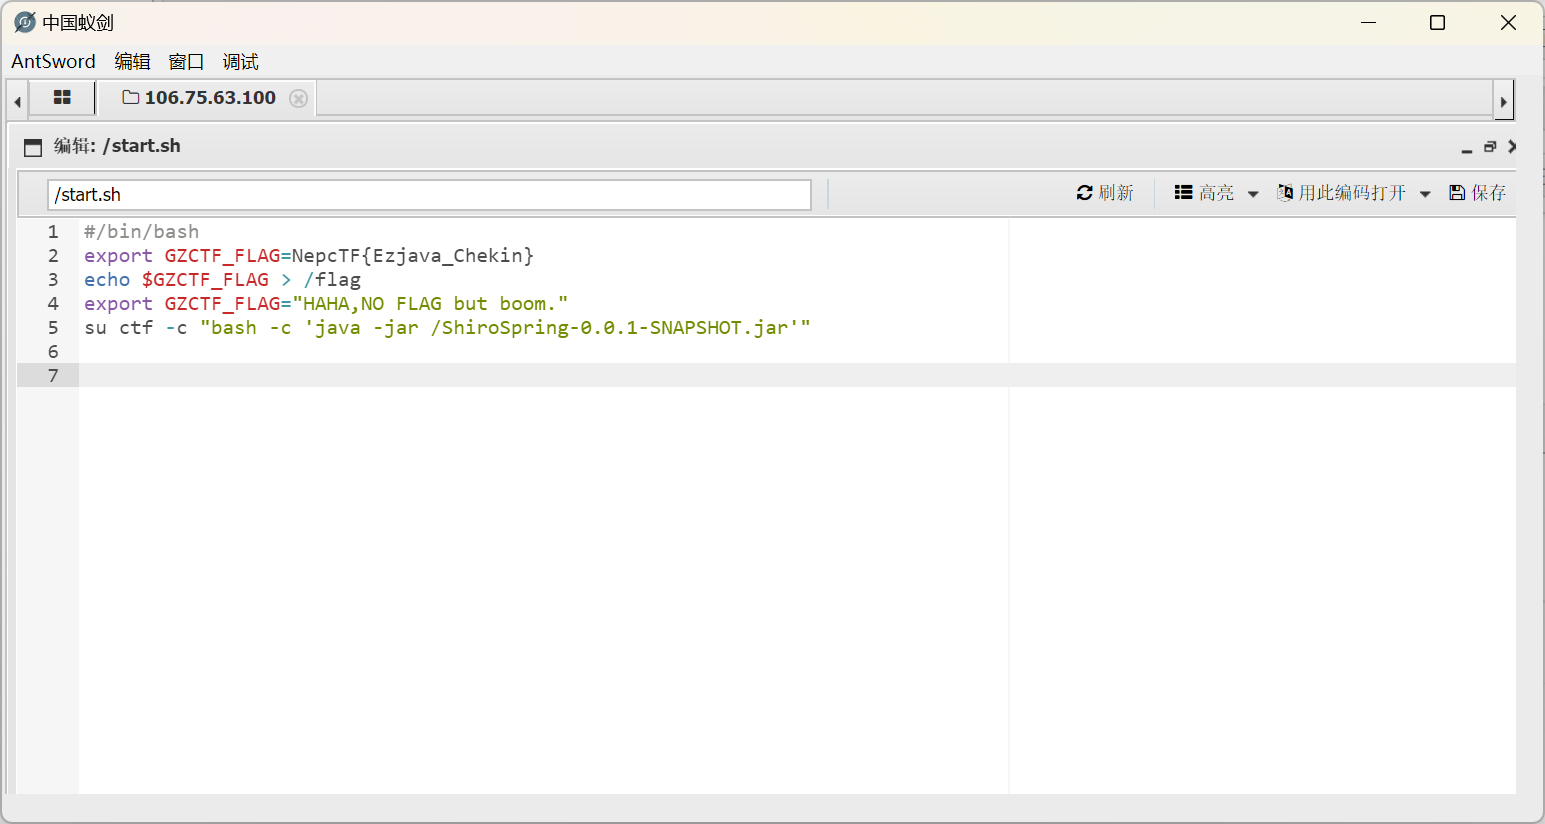The height and width of the screenshot is (824, 1545).
Task: Close the /start.sh editor panel
Action: tap(1511, 147)
